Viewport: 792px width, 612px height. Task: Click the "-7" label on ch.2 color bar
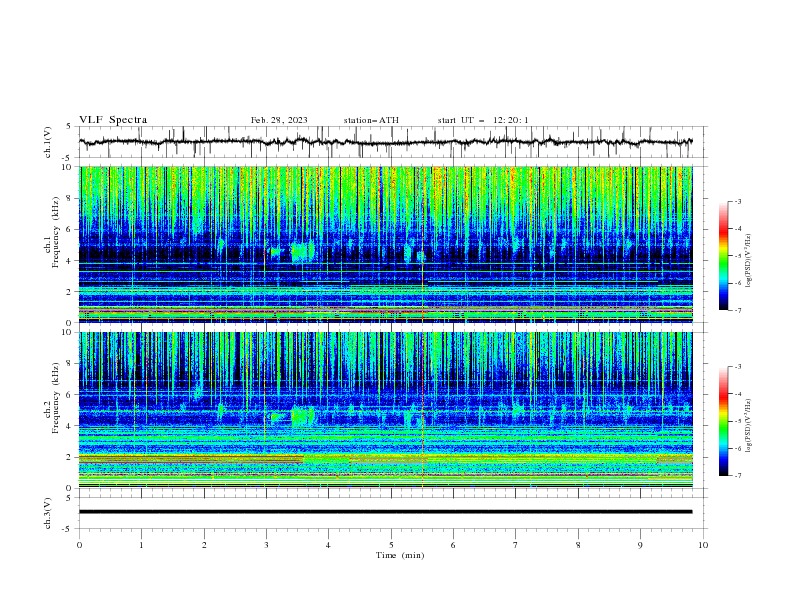coord(738,476)
